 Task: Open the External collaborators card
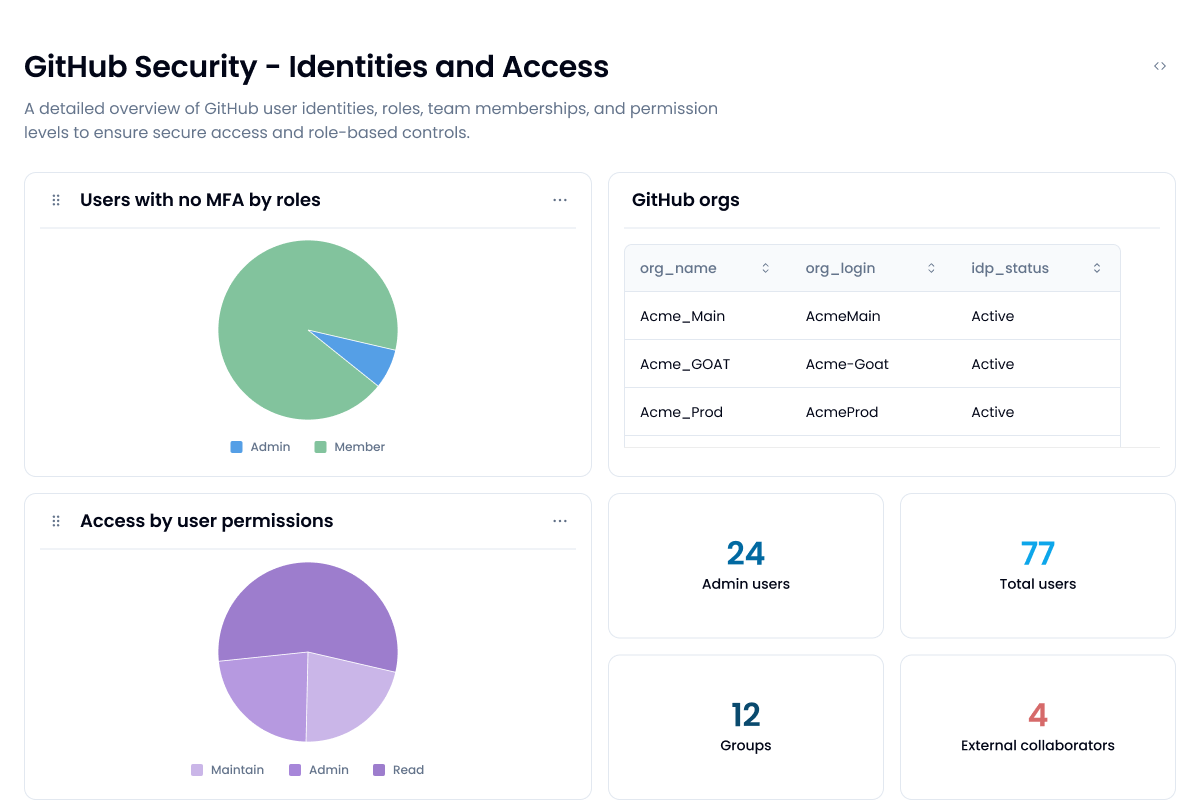(x=1037, y=727)
